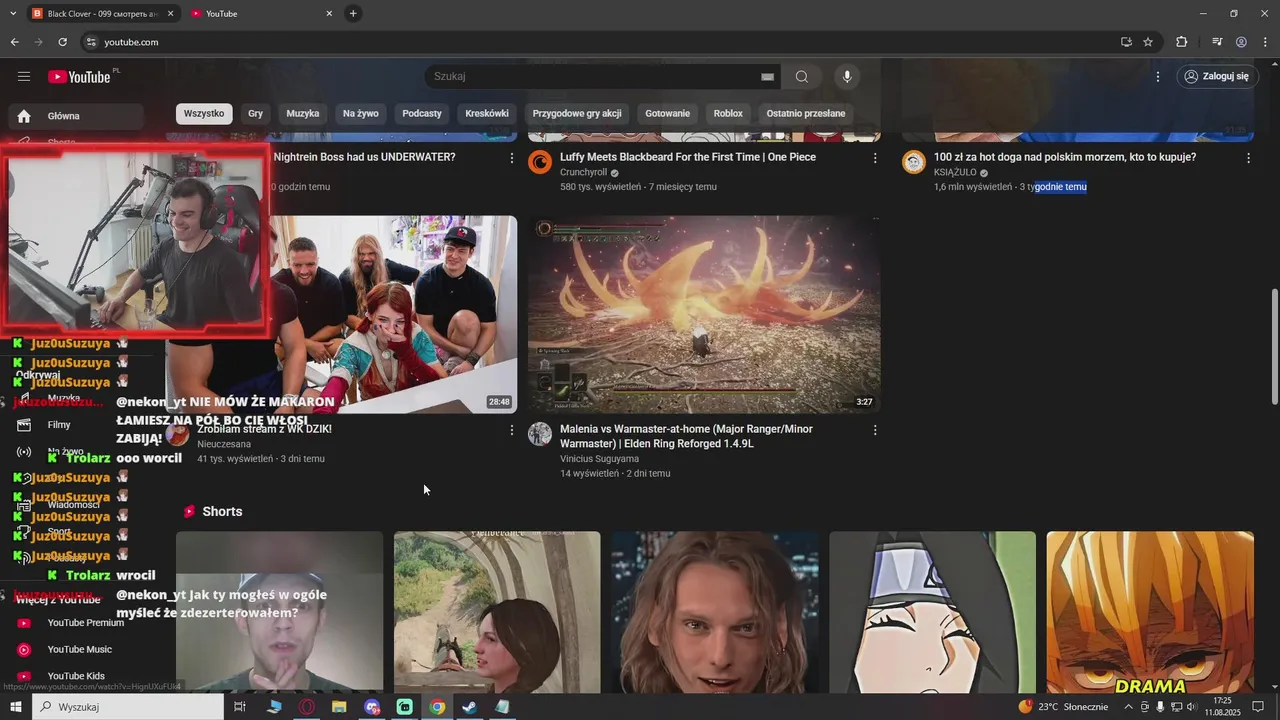Open Chrome media control icon

(1217, 42)
